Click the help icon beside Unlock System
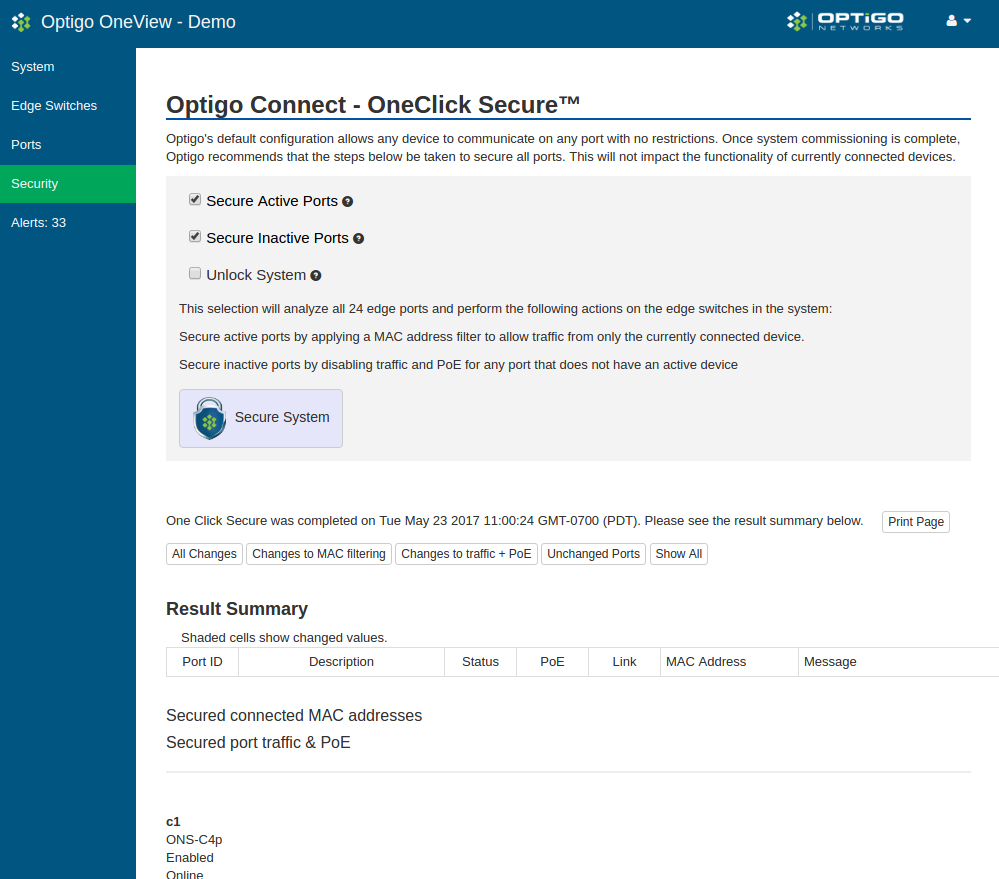This screenshot has height=879, width=999. click(316, 276)
